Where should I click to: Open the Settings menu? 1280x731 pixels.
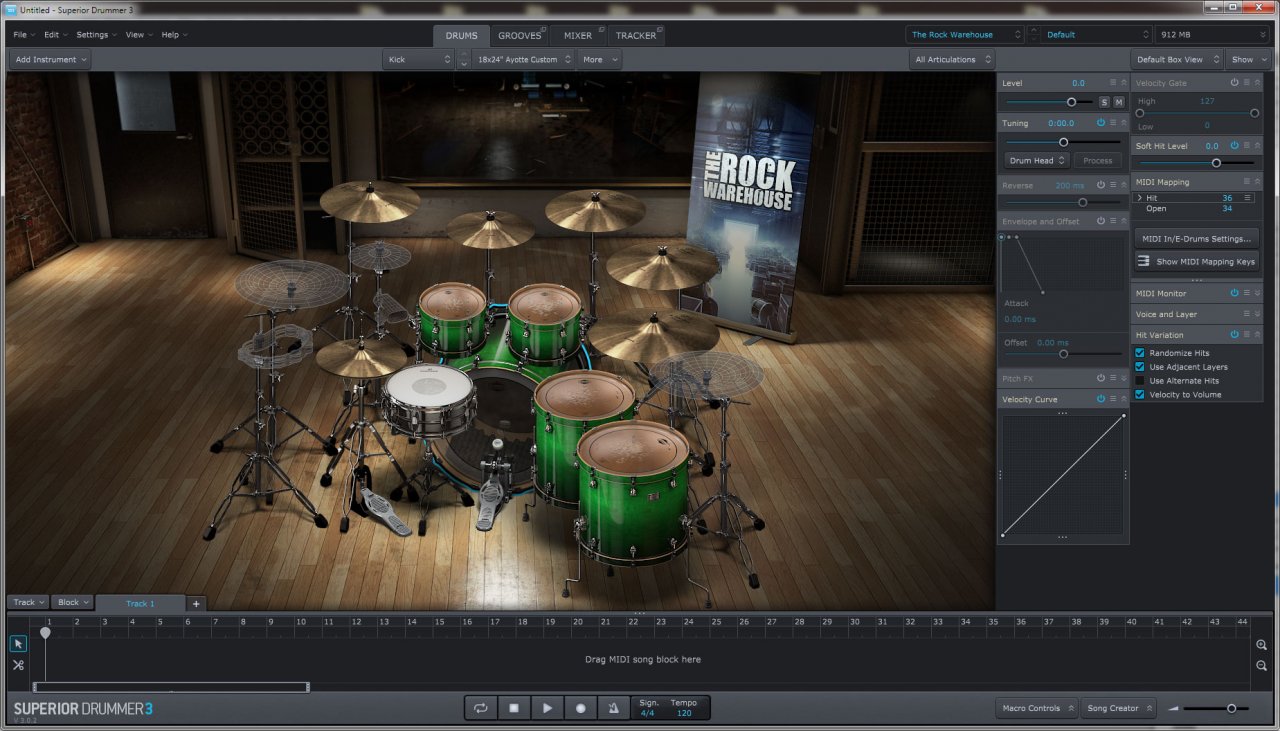click(96, 35)
